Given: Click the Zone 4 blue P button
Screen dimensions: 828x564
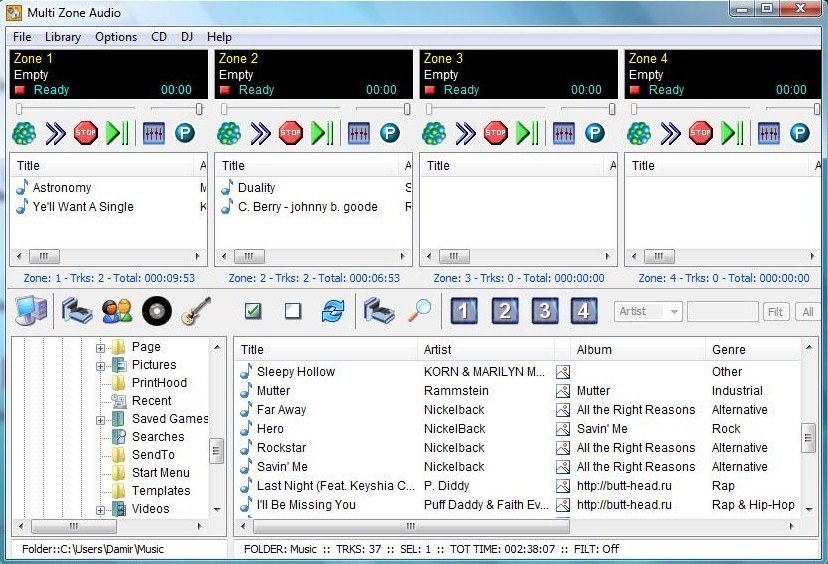Looking at the screenshot, I should (x=799, y=133).
